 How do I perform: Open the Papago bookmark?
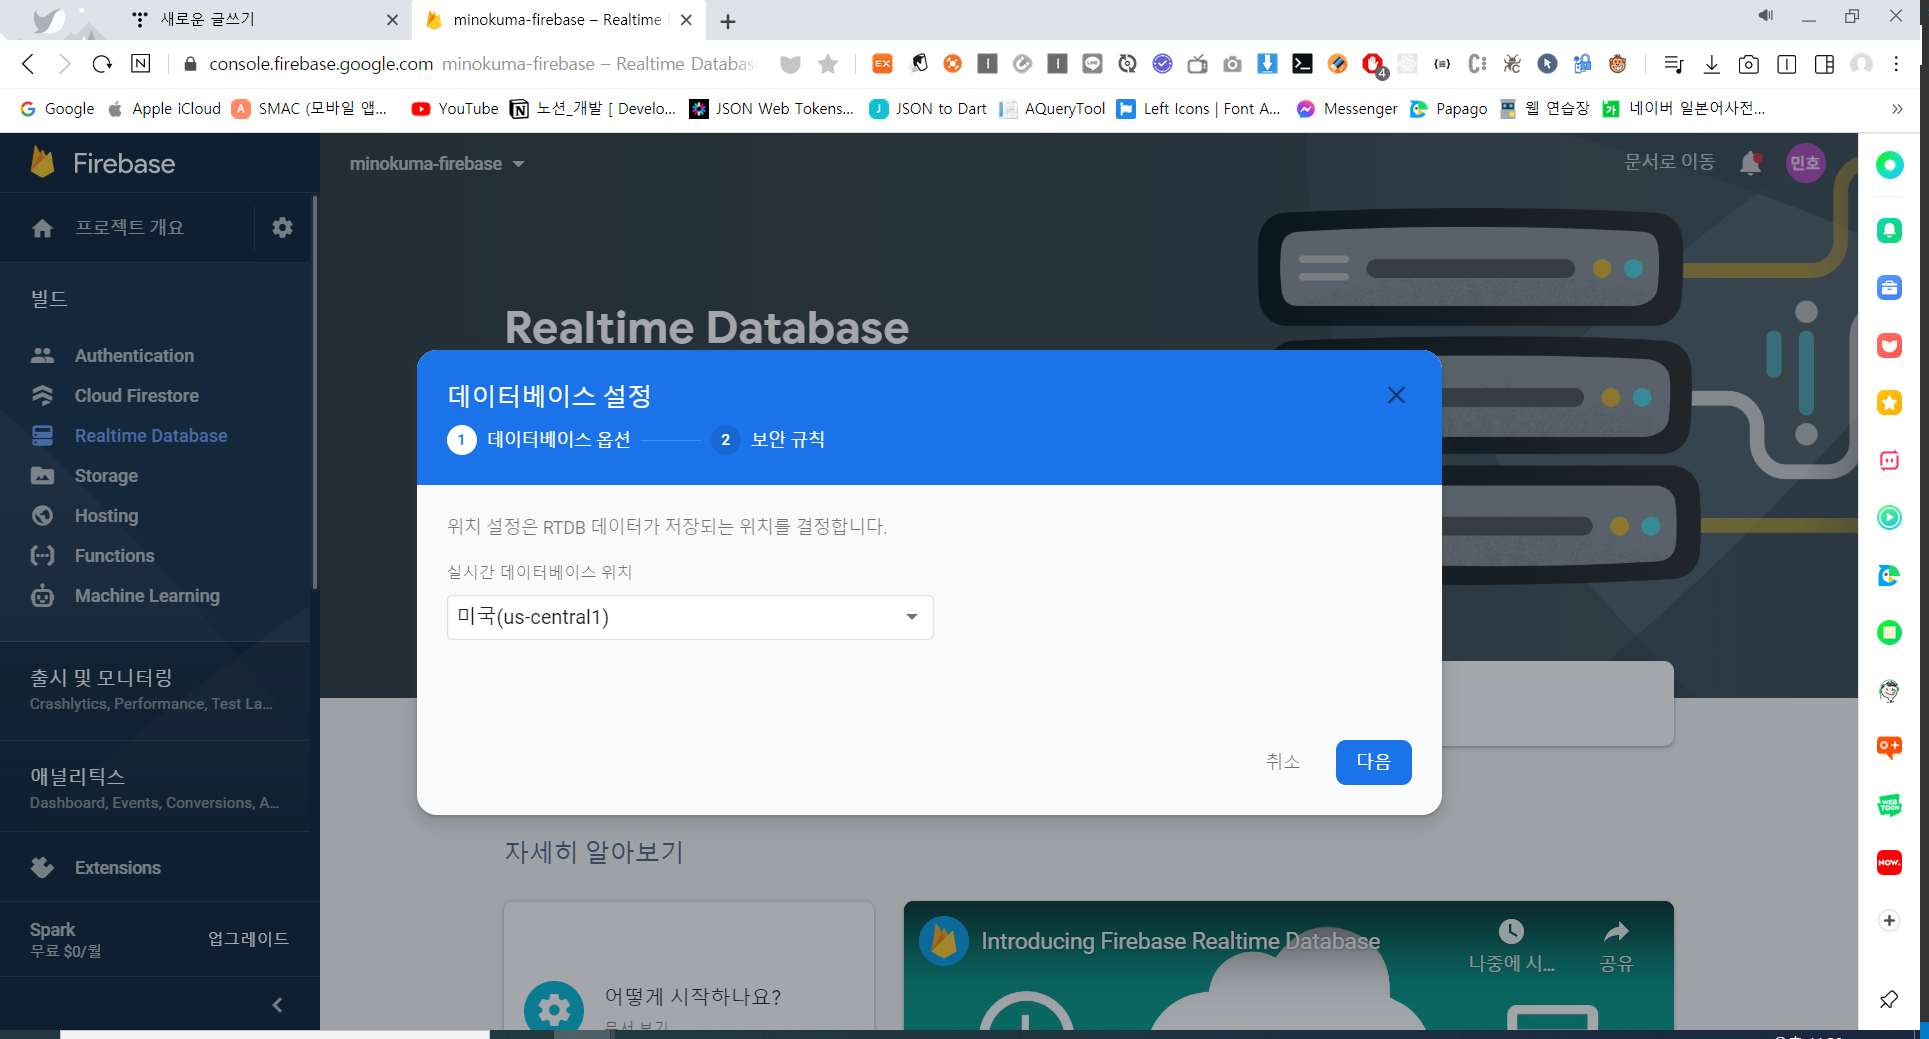1449,109
